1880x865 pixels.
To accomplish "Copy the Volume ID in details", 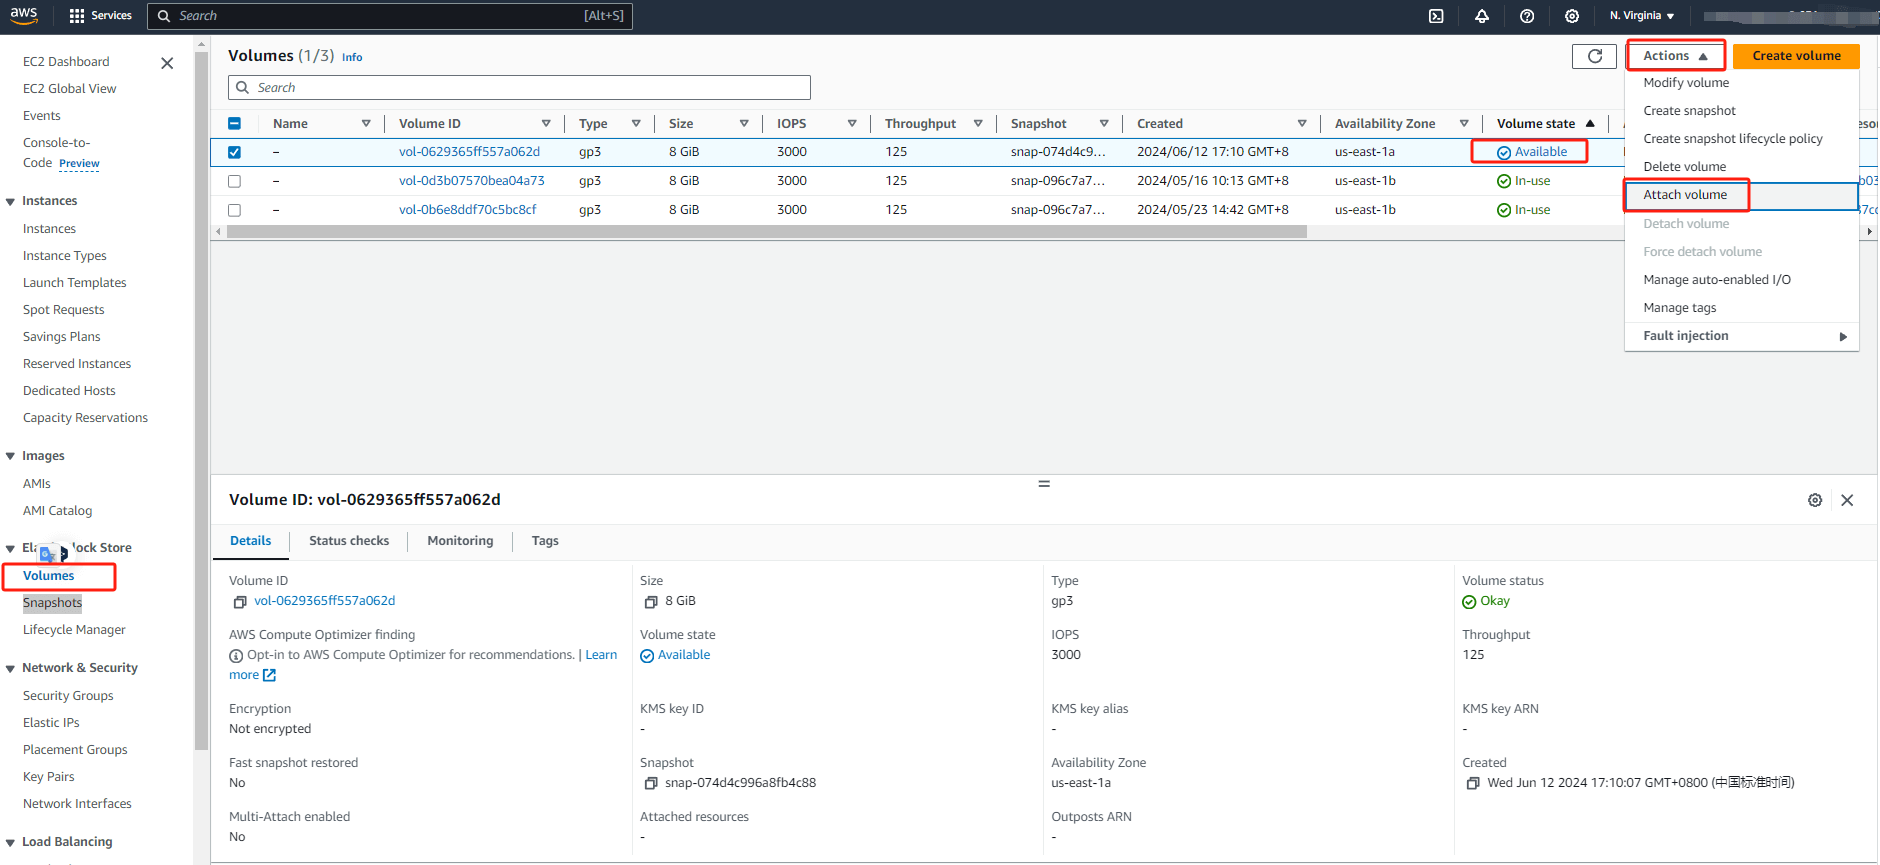I will [240, 602].
